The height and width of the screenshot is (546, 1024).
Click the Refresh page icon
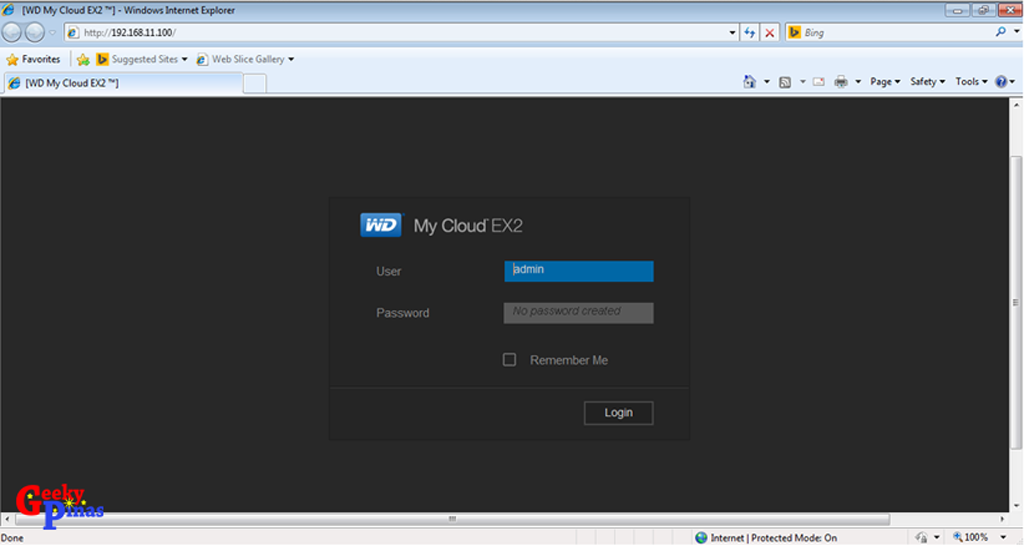point(750,33)
